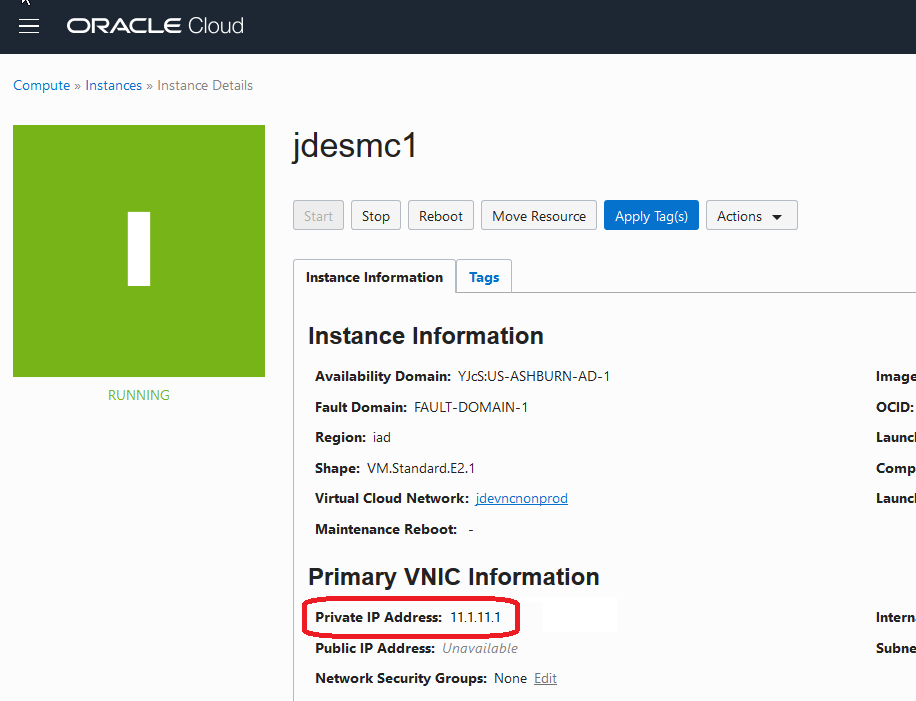Click the green RUNNING status icon
916x701 pixels.
(x=138, y=251)
